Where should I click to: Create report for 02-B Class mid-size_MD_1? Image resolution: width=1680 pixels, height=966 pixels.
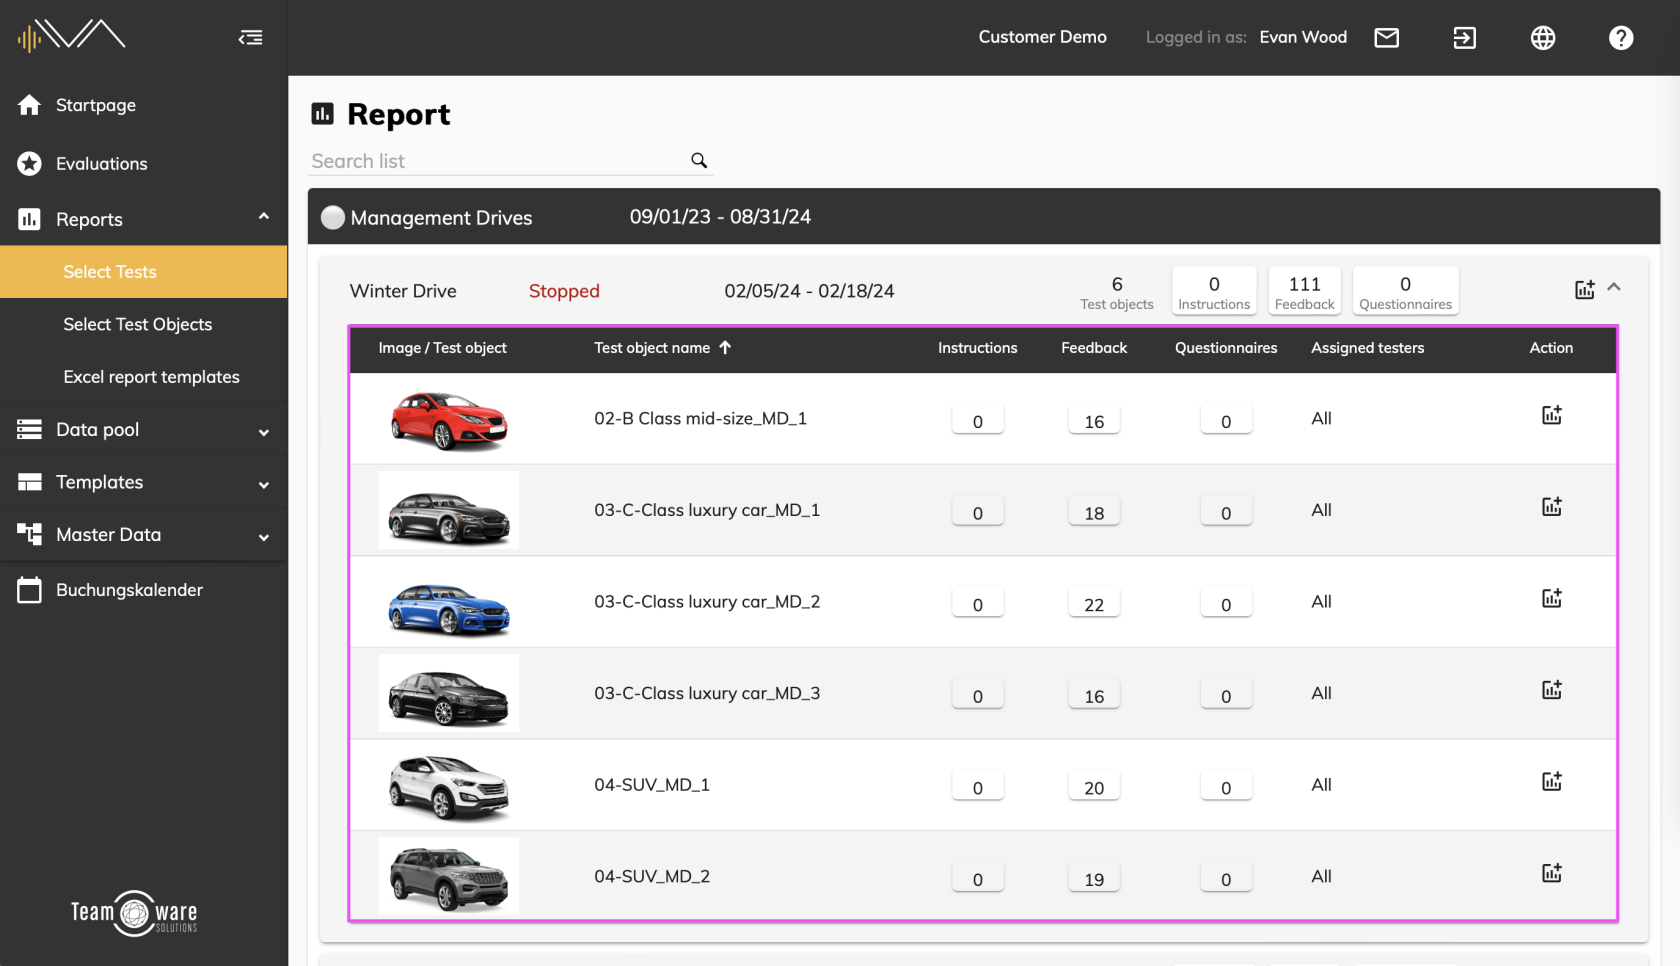tap(1551, 414)
